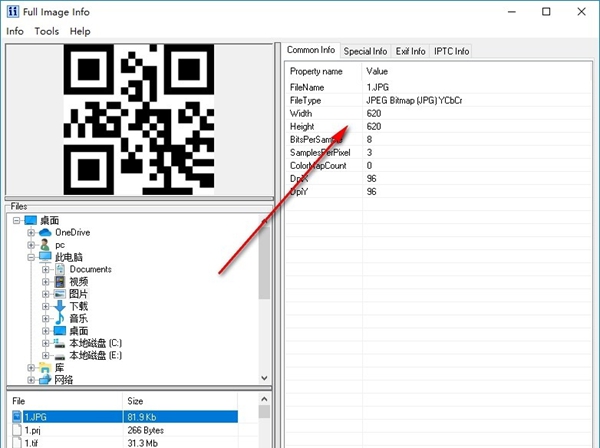Switch to the Special Info tab
600x448 pixels.
pyautogui.click(x=365, y=51)
